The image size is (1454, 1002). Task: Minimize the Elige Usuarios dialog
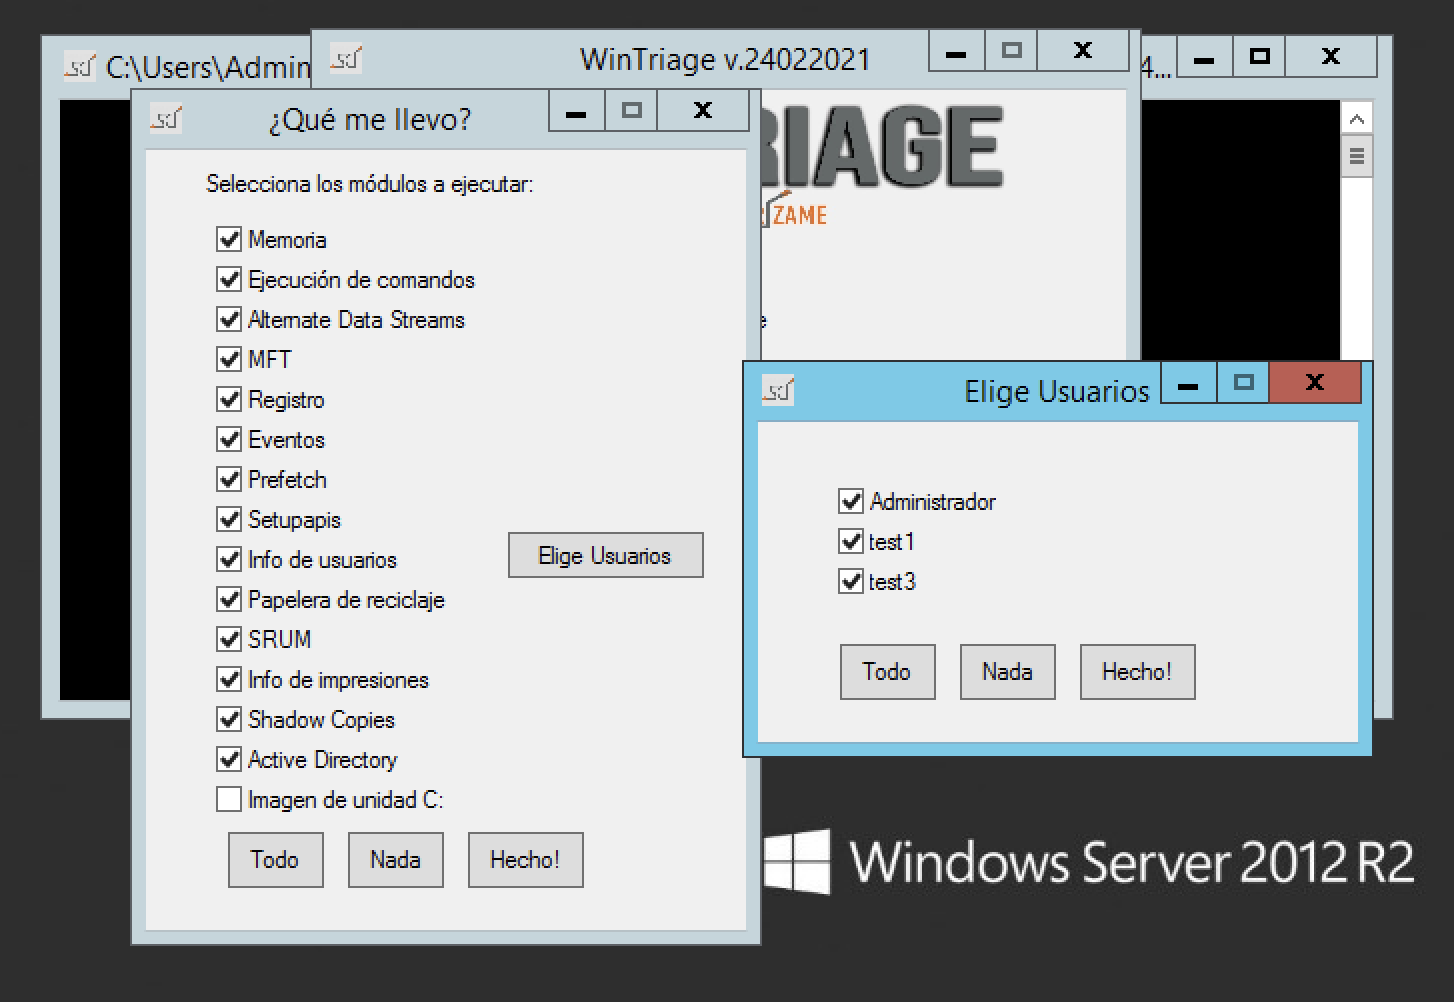1189,382
